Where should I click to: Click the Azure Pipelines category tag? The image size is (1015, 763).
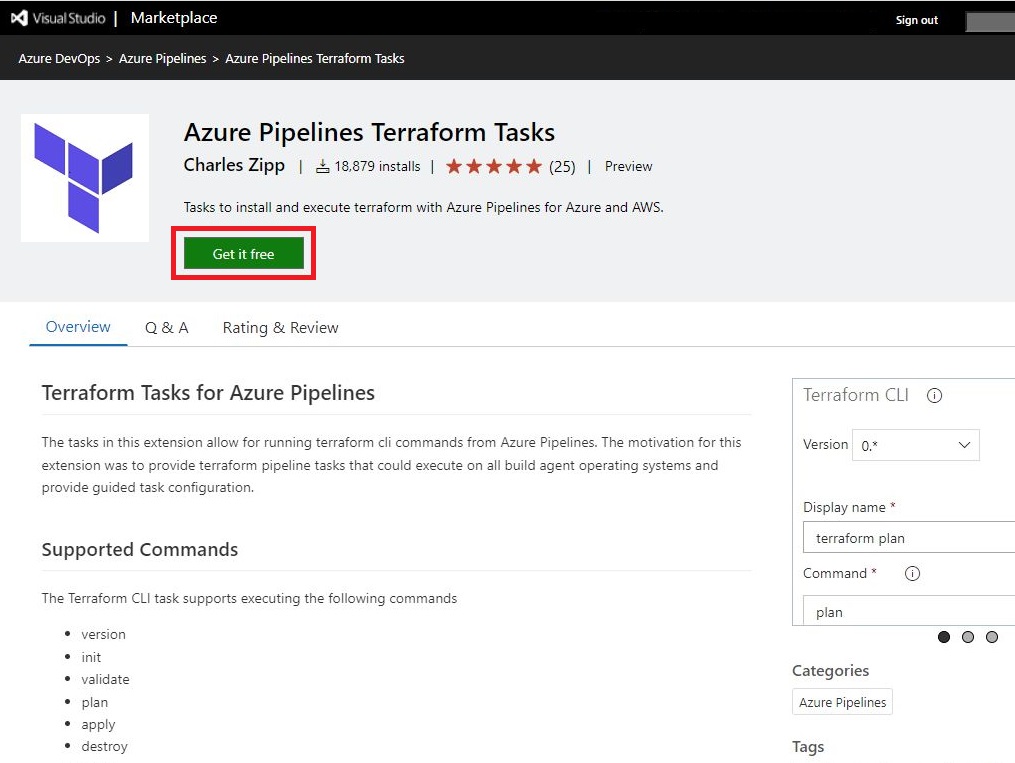pyautogui.click(x=842, y=702)
